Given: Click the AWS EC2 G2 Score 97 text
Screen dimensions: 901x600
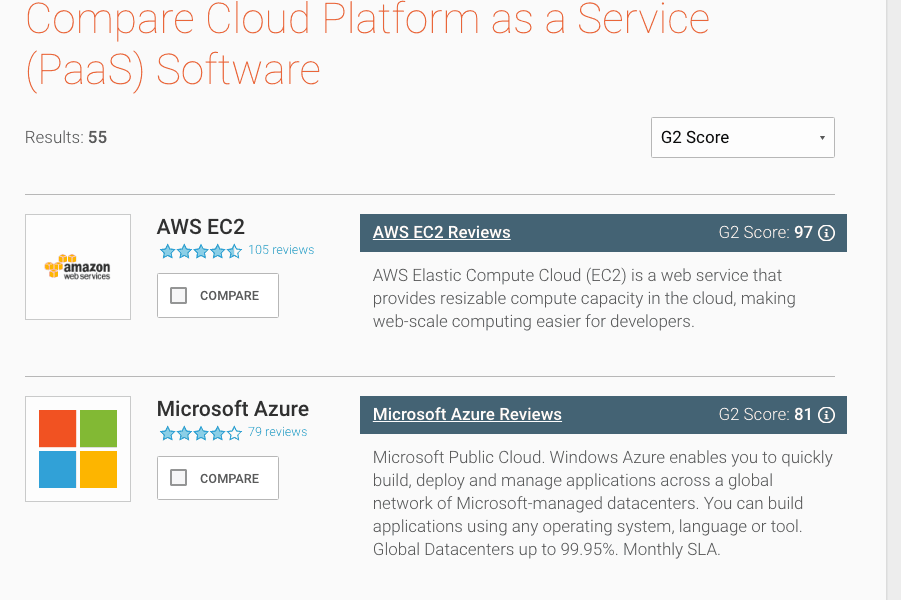Looking at the screenshot, I should (765, 233).
